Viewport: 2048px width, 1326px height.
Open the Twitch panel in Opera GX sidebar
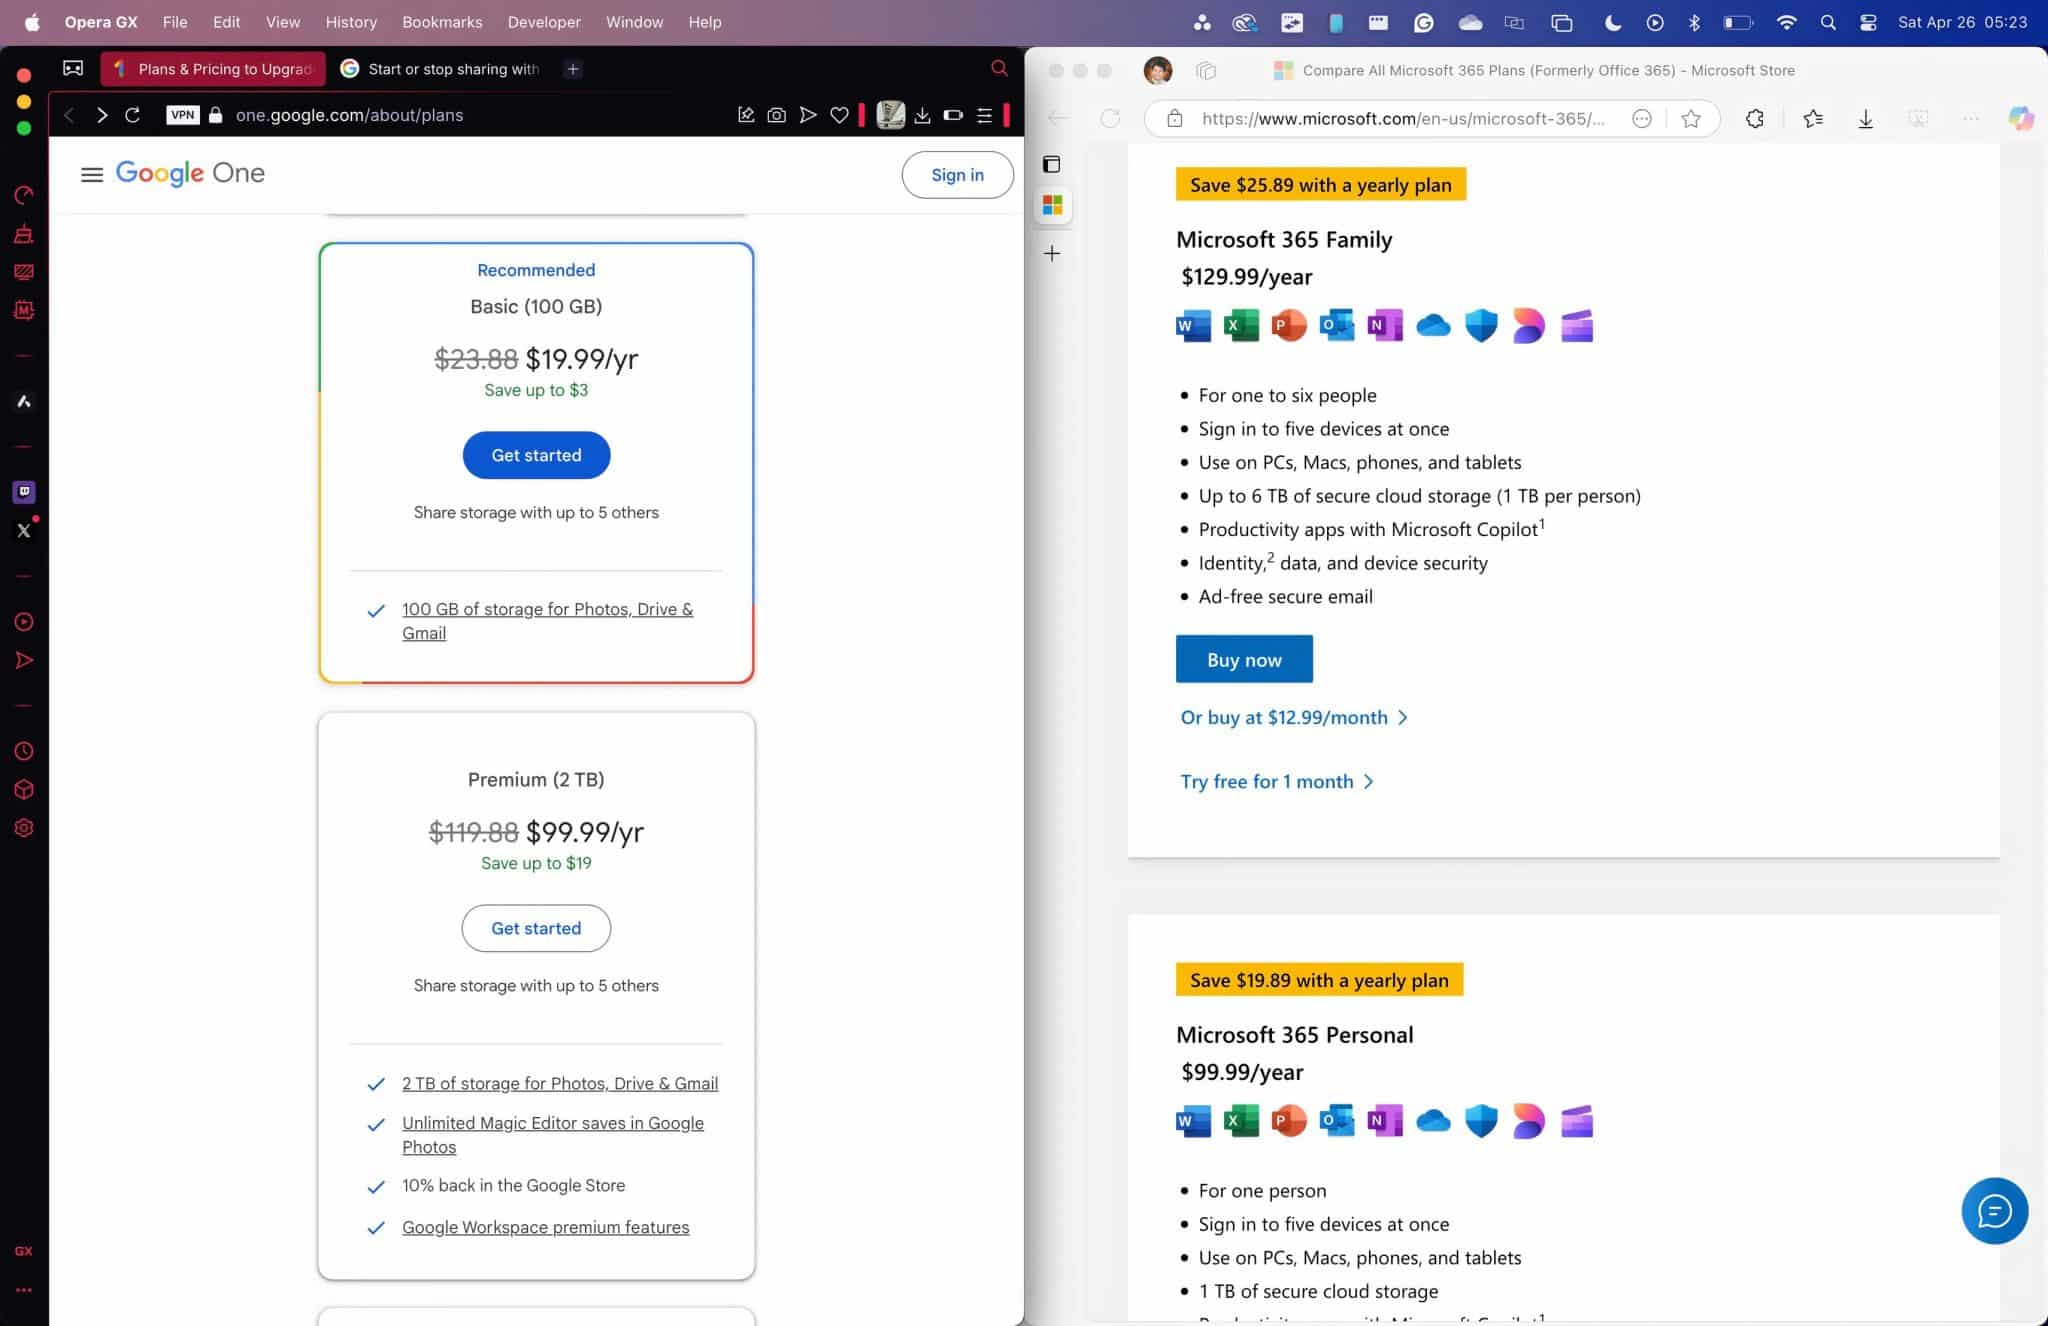24,491
